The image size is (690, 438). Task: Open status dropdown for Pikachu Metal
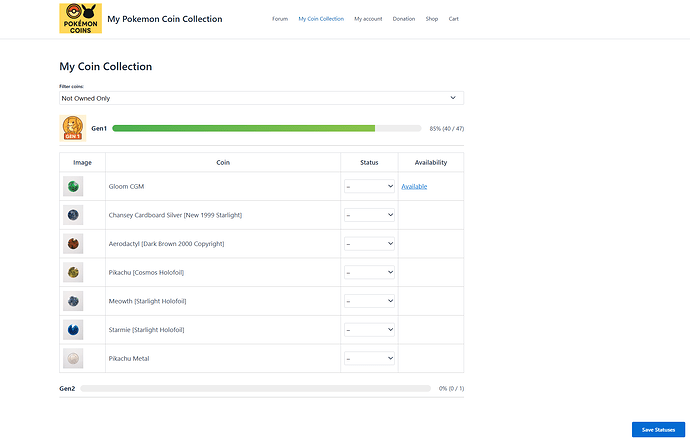point(369,358)
